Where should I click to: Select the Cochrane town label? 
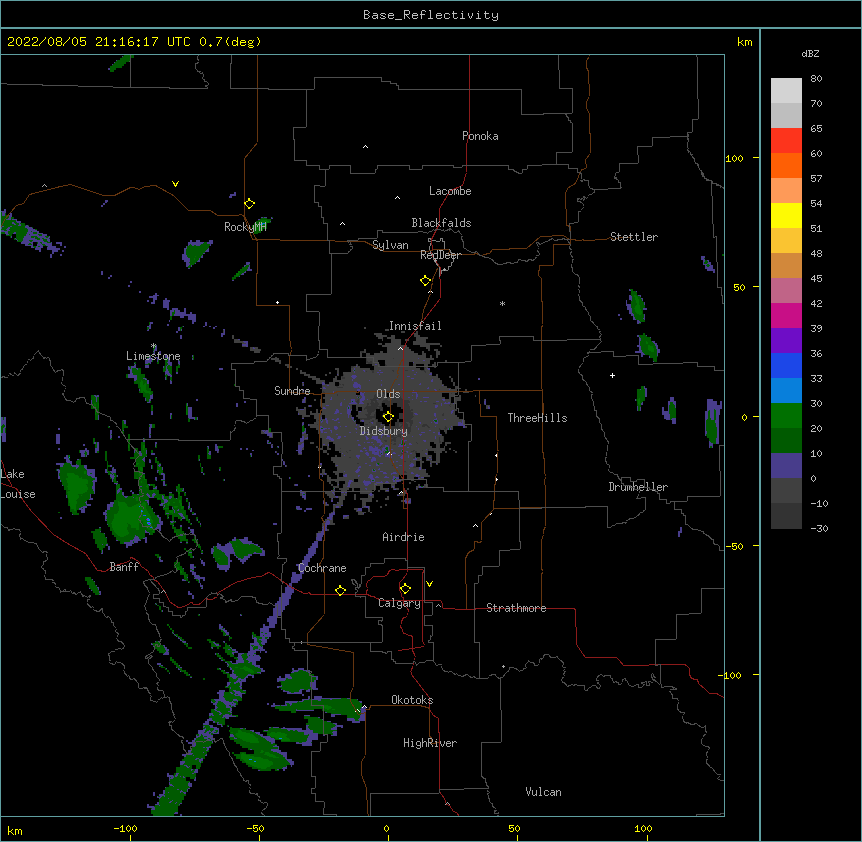(x=322, y=568)
